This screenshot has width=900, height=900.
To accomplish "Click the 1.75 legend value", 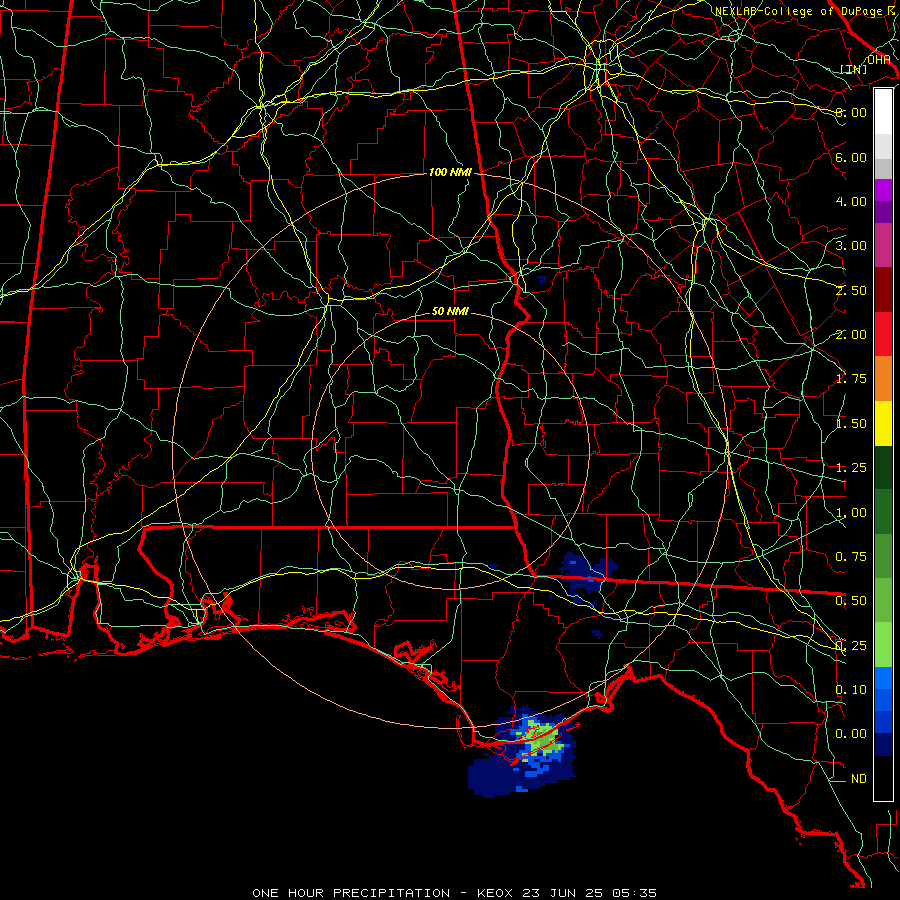I will point(851,379).
